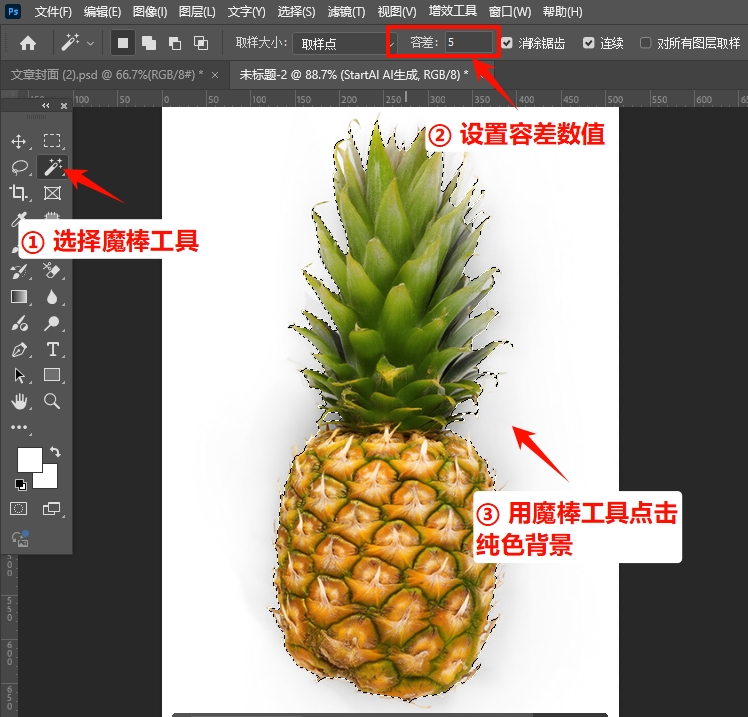Screen dimensions: 748x717
Task: Choose Subtract from Selection mode button
Action: [175, 43]
